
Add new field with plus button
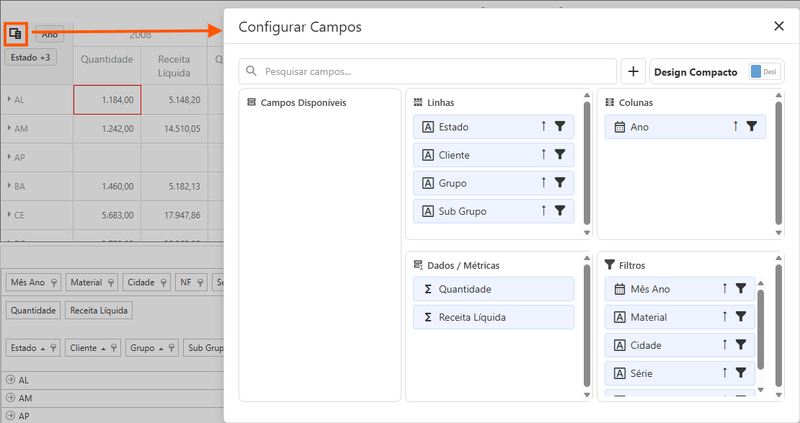(x=633, y=71)
